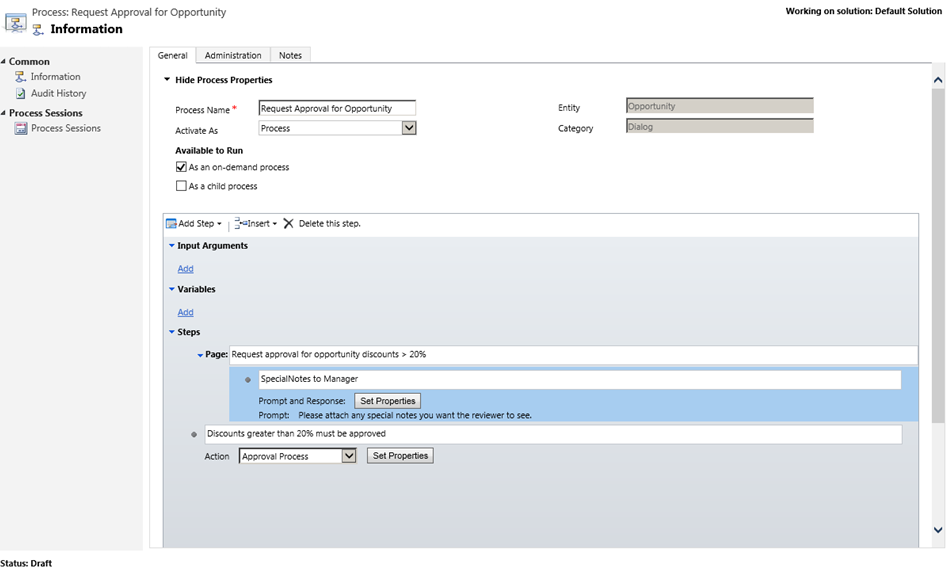Click the Add Step icon

pos(171,224)
